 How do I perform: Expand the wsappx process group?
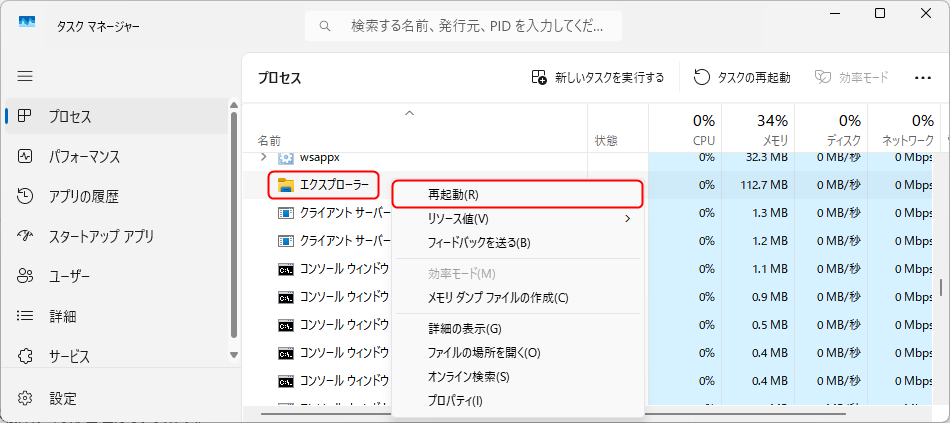tap(264, 158)
